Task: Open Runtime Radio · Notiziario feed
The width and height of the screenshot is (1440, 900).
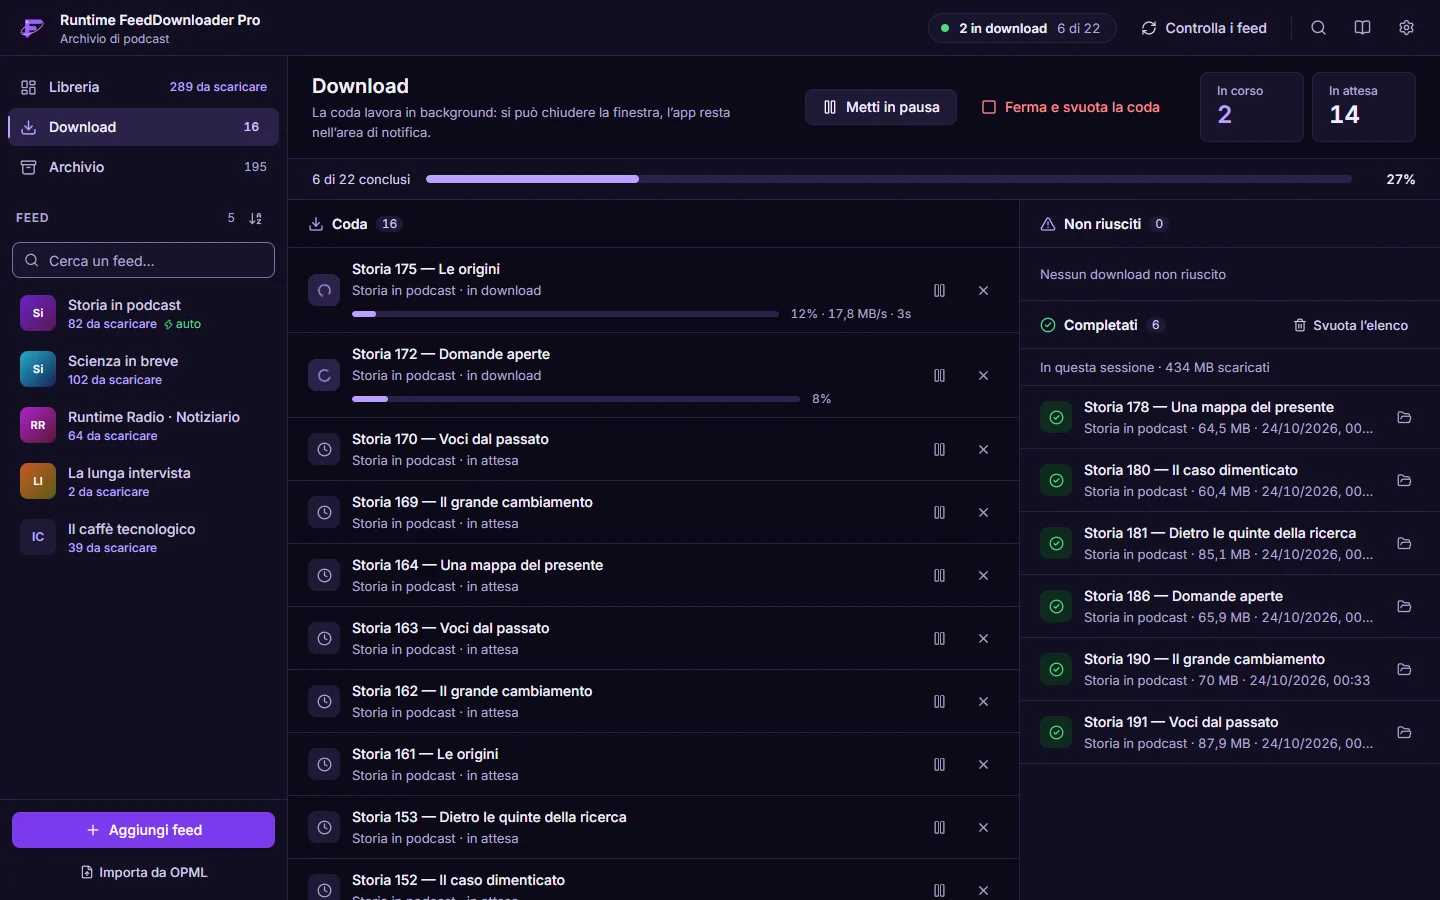Action: [x=143, y=425]
